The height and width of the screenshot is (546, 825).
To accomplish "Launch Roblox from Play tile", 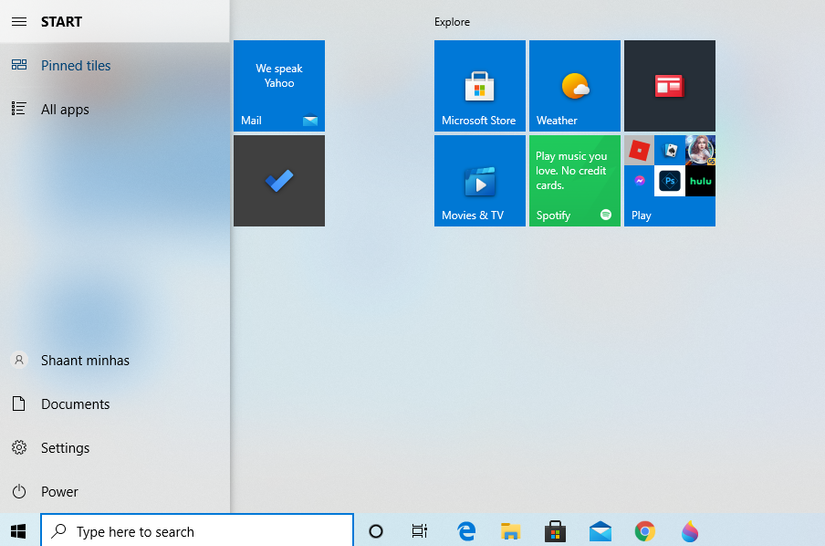I will point(639,150).
